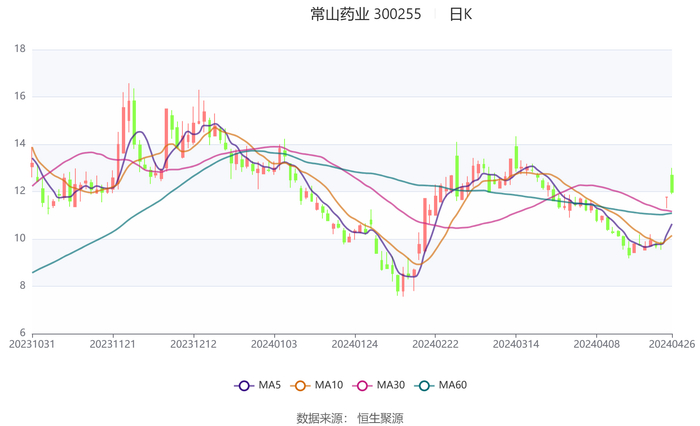Viewport: 700px width, 426px height.
Task: Select the 20231031 date axis label
Action: pyautogui.click(x=32, y=344)
